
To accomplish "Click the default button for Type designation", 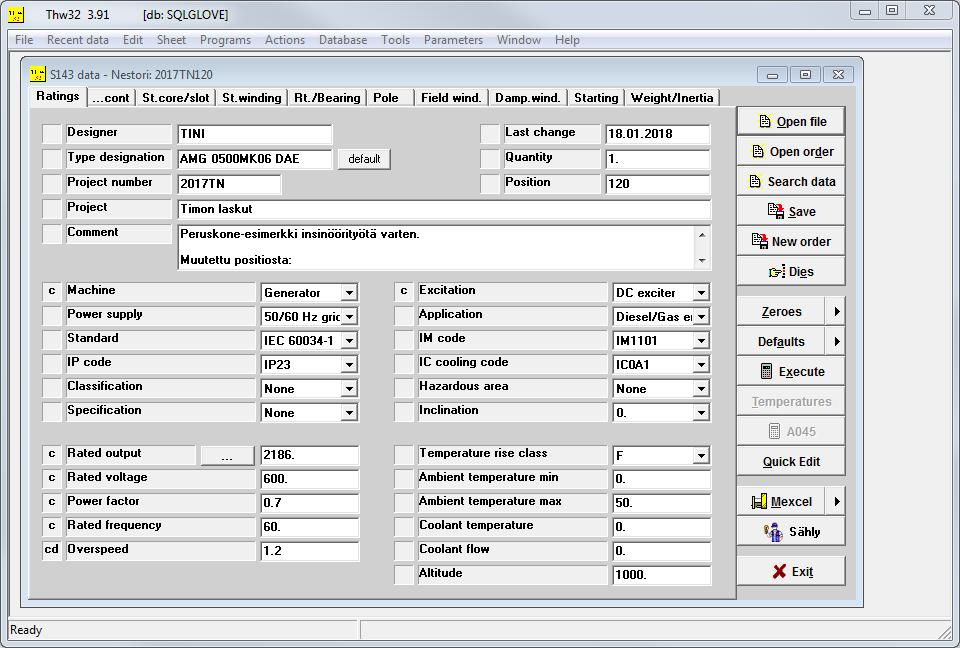I will click(364, 159).
